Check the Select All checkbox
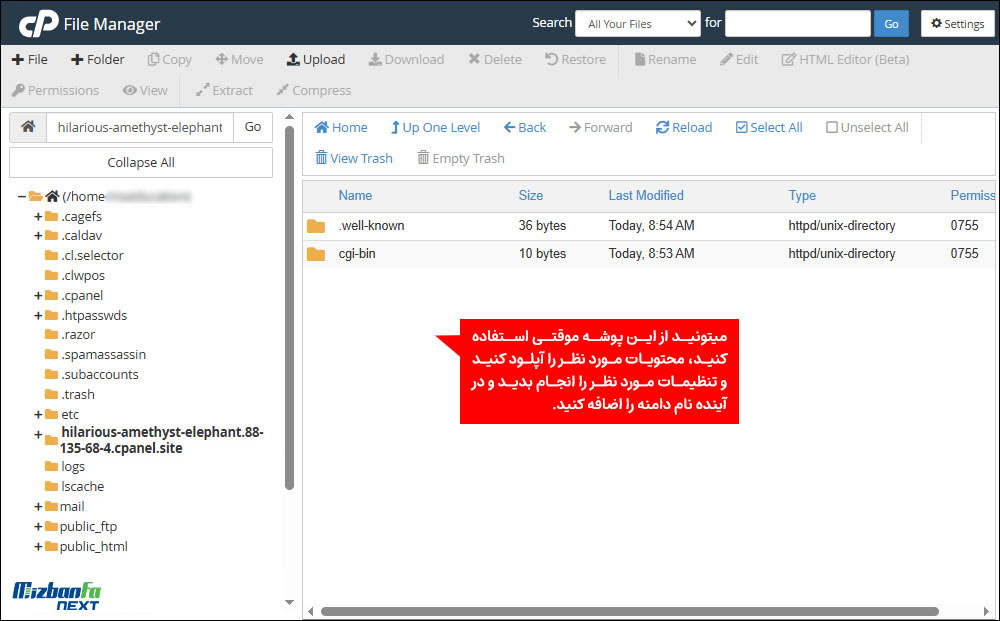1000x621 pixels. tap(741, 127)
